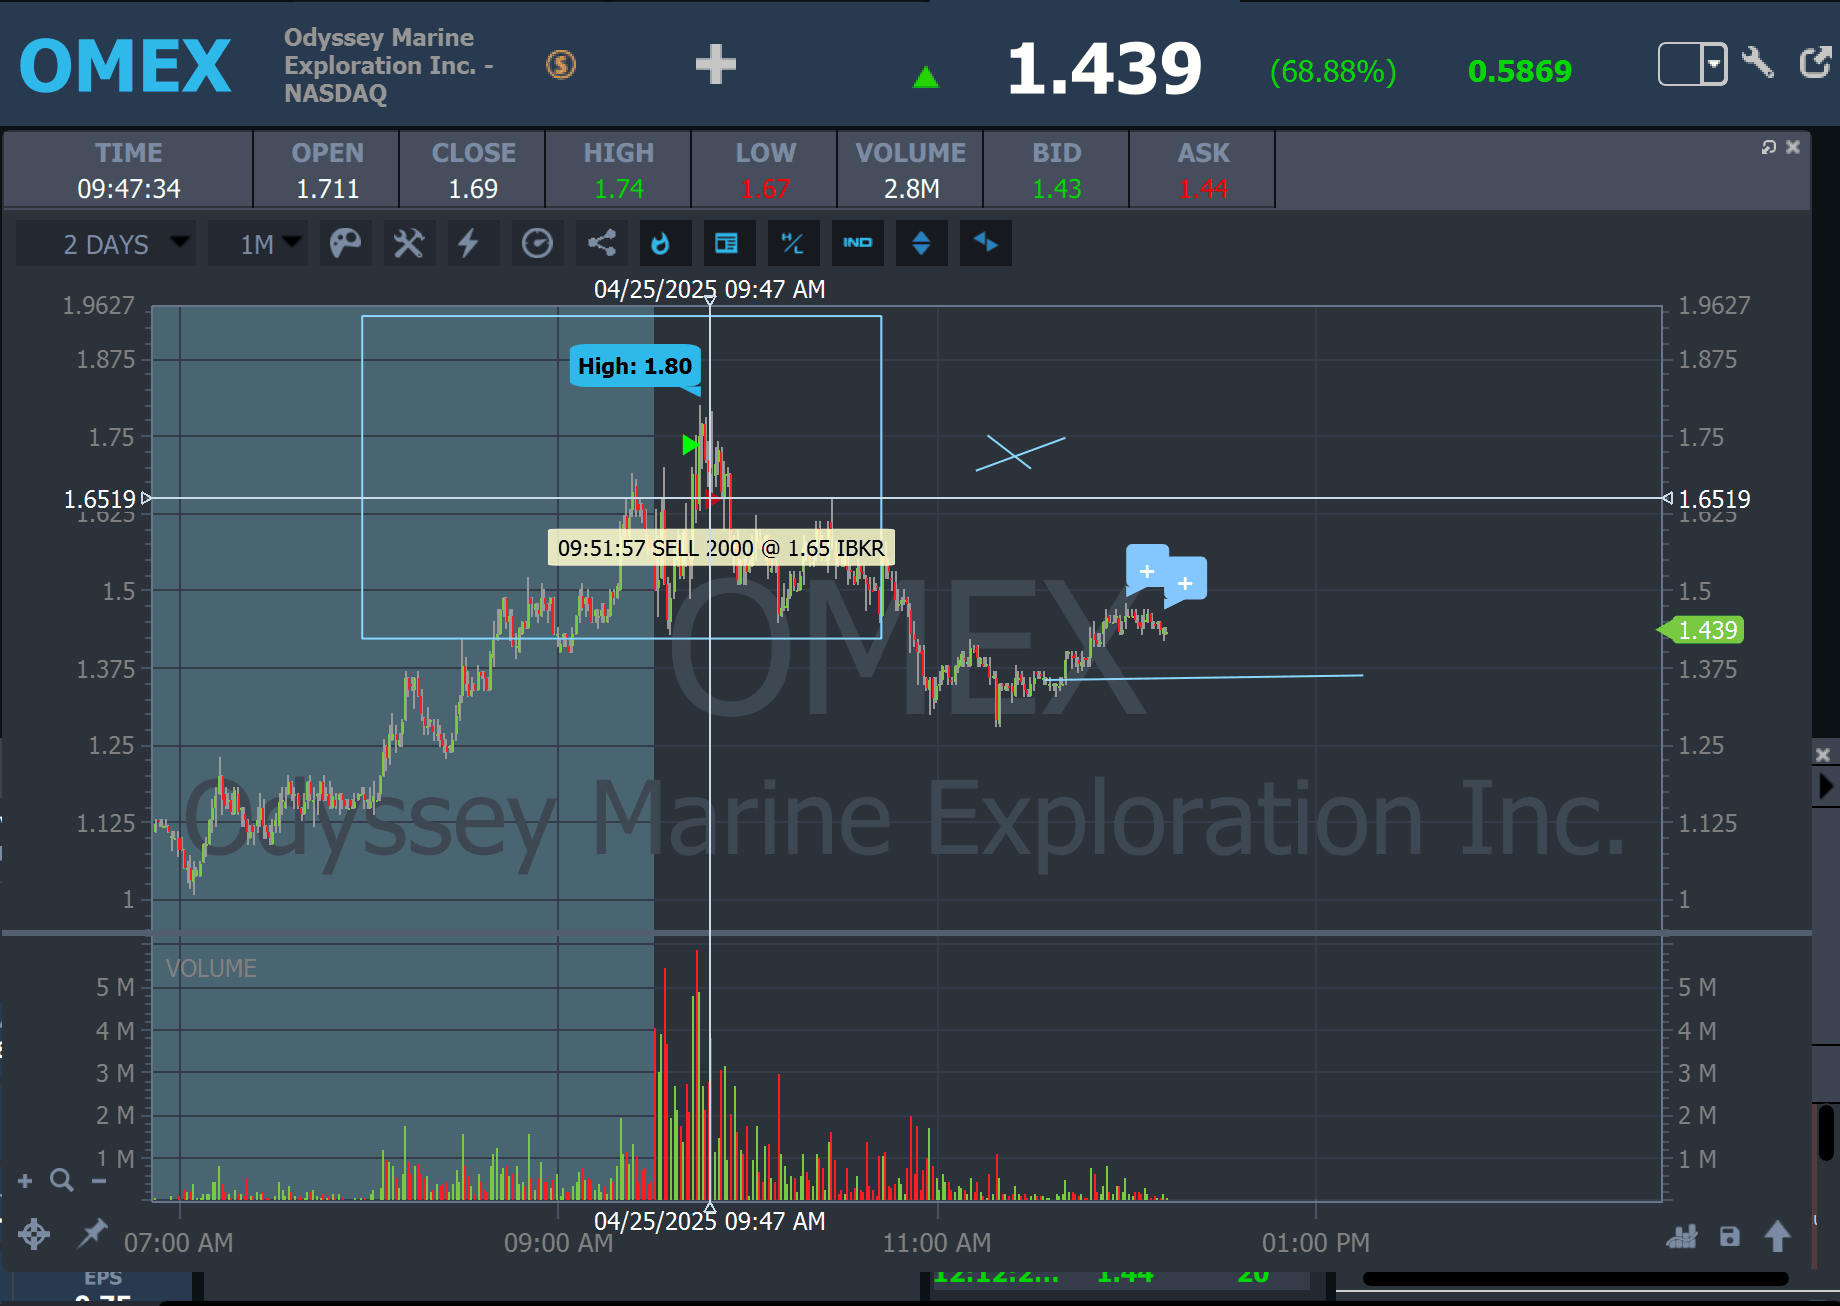Viewport: 1840px width, 1306px height.
Task: Click the right-panel expand triangle arrow
Action: pos(1826,786)
